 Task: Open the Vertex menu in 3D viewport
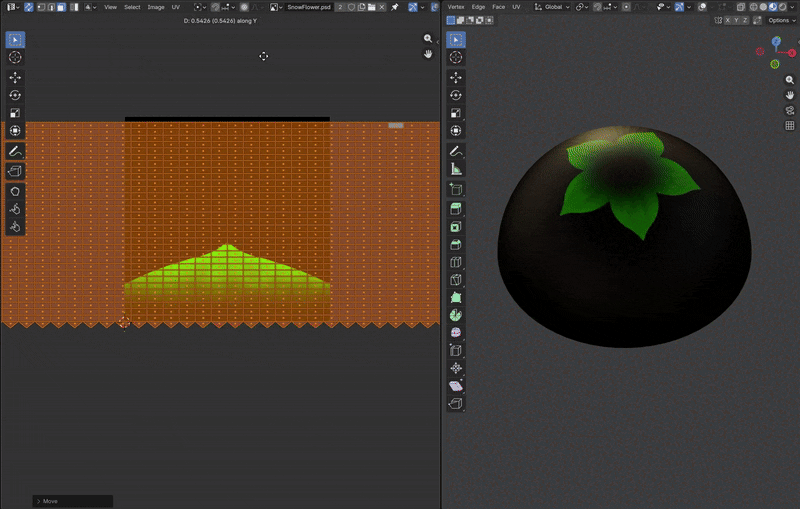(456, 7)
